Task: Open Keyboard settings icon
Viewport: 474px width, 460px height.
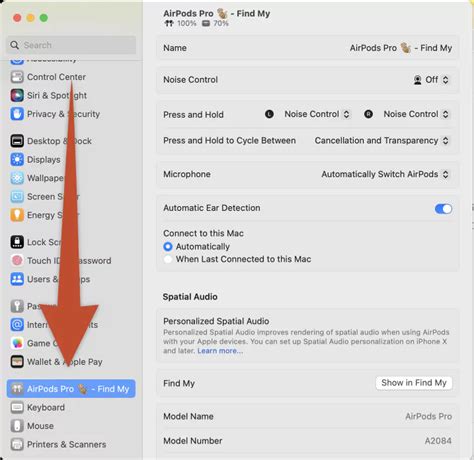Action: pyautogui.click(x=17, y=407)
